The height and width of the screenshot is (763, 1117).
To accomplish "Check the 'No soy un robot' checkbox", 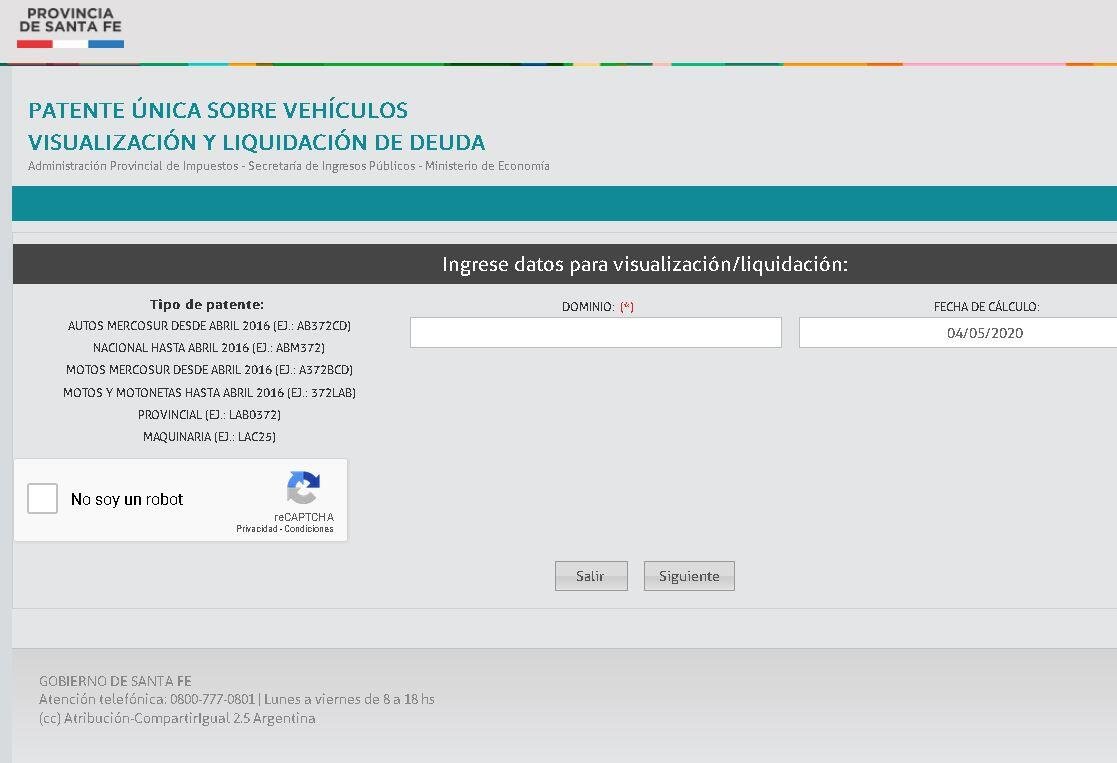I will pos(42,498).
